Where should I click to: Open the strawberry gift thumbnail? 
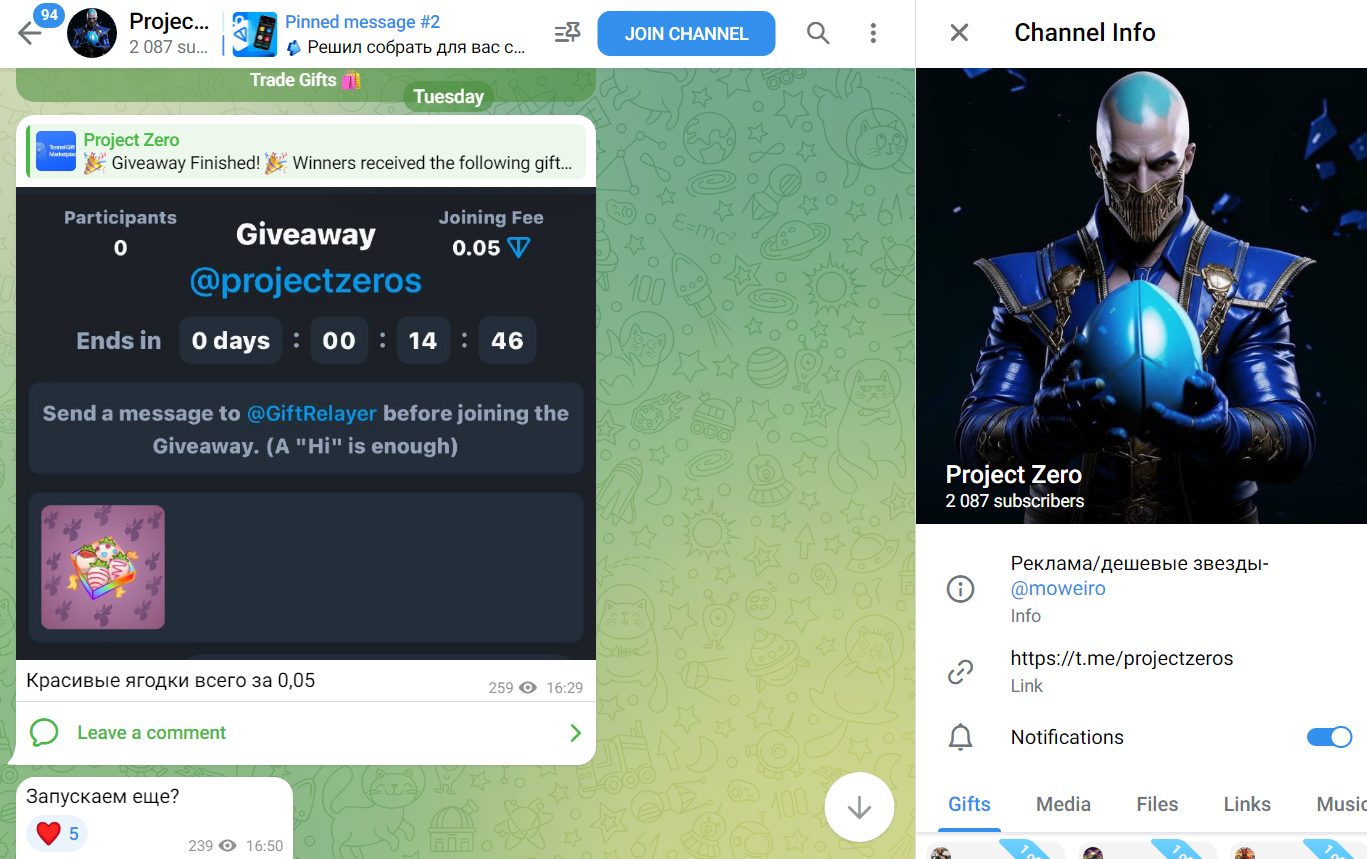click(103, 567)
